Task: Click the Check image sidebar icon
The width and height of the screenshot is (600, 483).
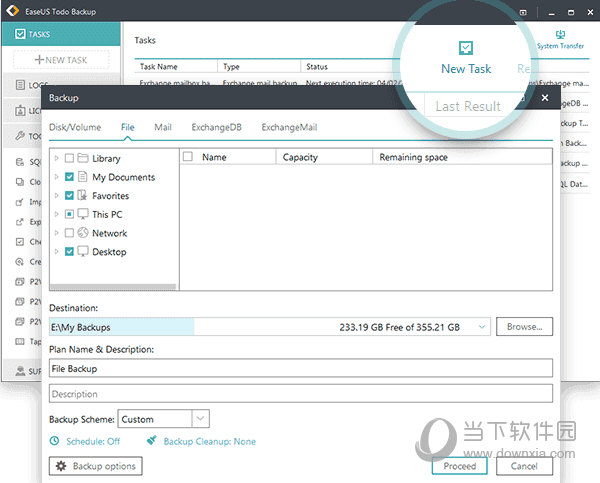Action: click(x=20, y=242)
